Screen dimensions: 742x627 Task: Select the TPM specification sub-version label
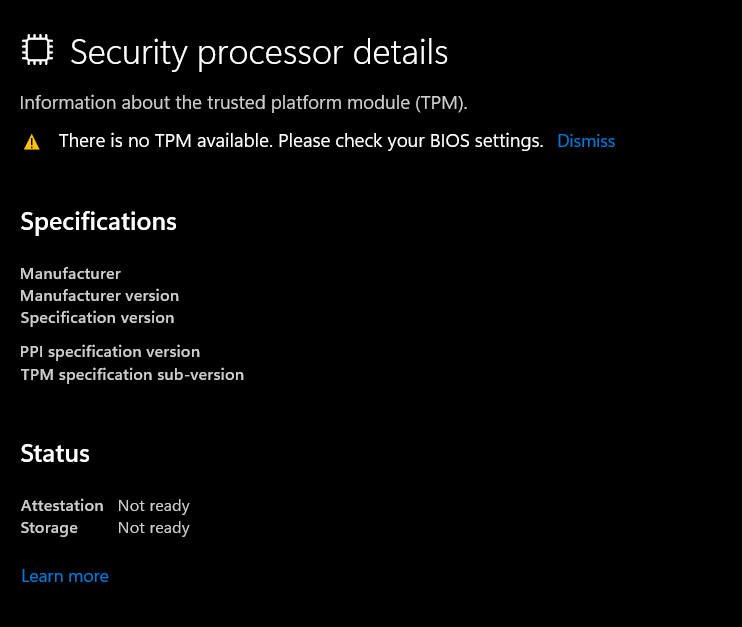coord(132,374)
